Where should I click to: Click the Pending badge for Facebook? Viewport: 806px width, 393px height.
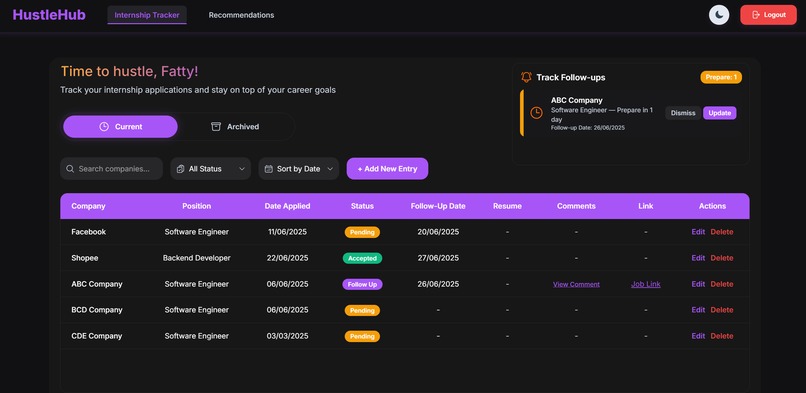pyautogui.click(x=362, y=232)
